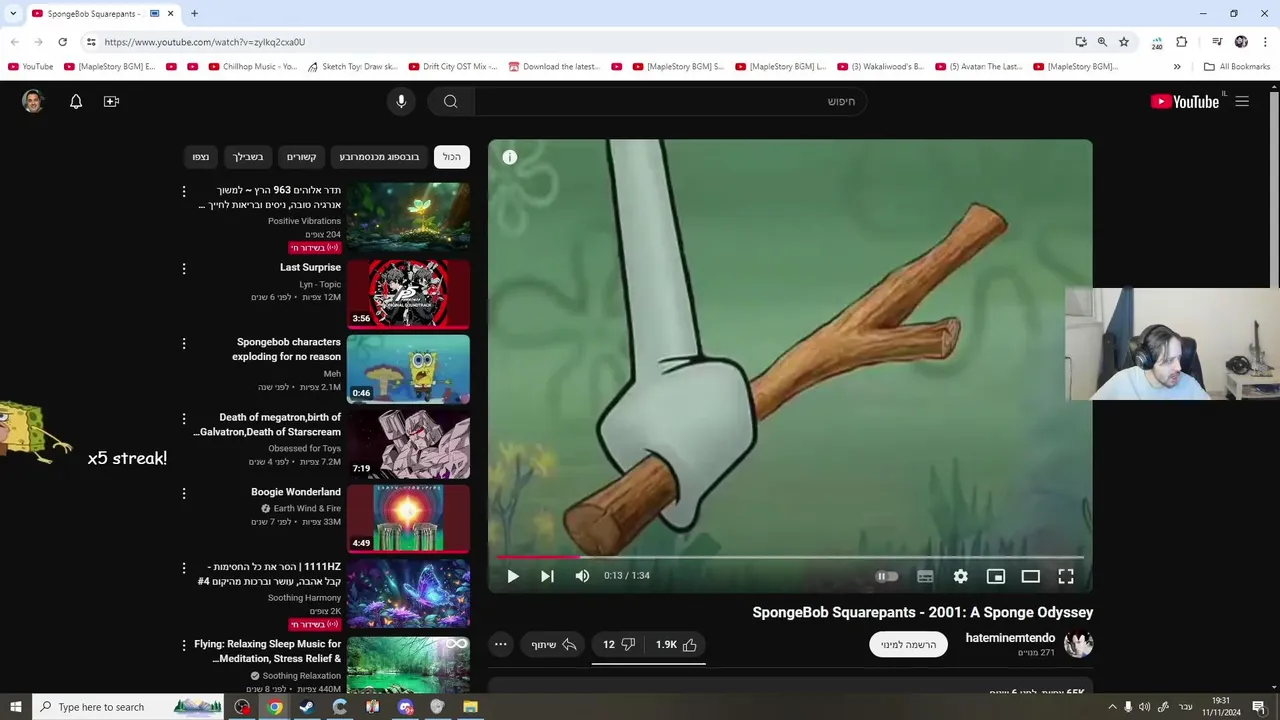Open Chrome zoom magnifier icon
The image size is (1280, 720).
click(1102, 42)
